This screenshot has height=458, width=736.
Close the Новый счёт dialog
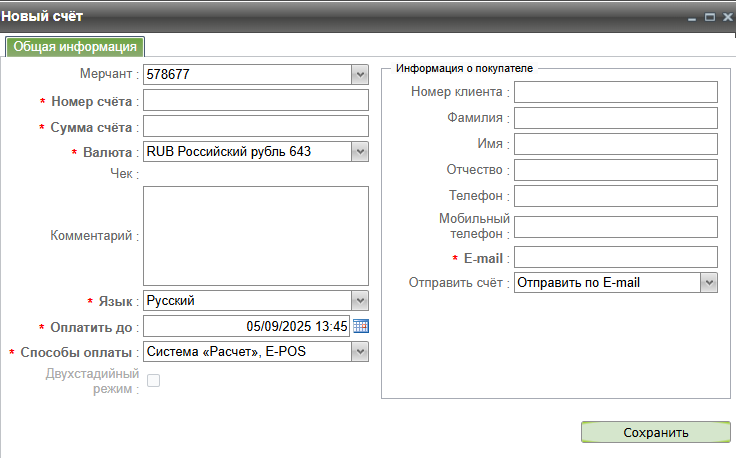click(x=725, y=16)
